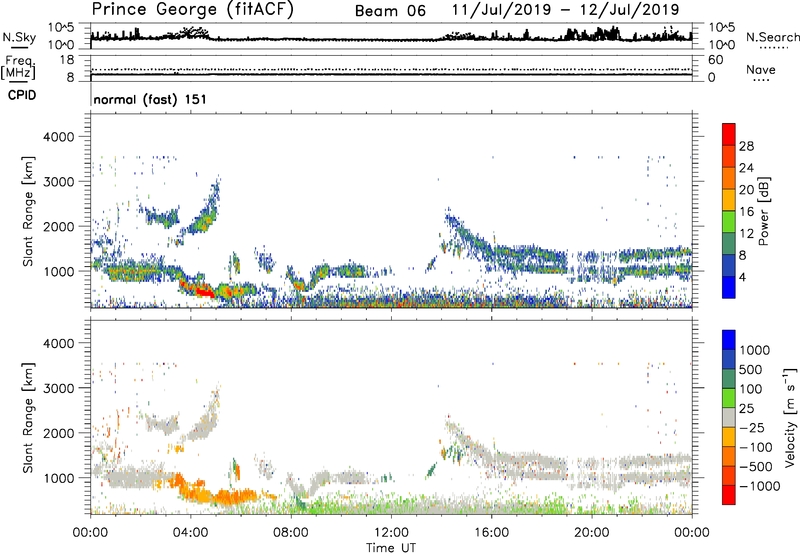Click the bright blue bottom segment of the Power colour bar
The width and height of the screenshot is (800, 554).
pyautogui.click(x=729, y=287)
